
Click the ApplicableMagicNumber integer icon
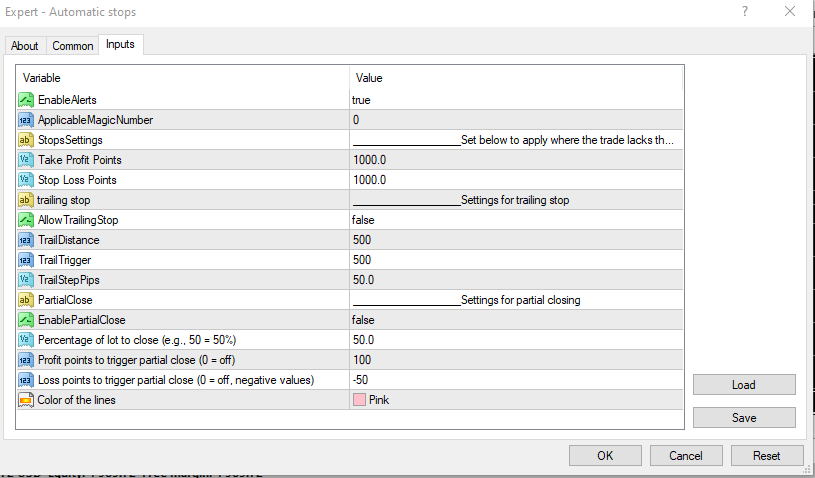(27, 120)
